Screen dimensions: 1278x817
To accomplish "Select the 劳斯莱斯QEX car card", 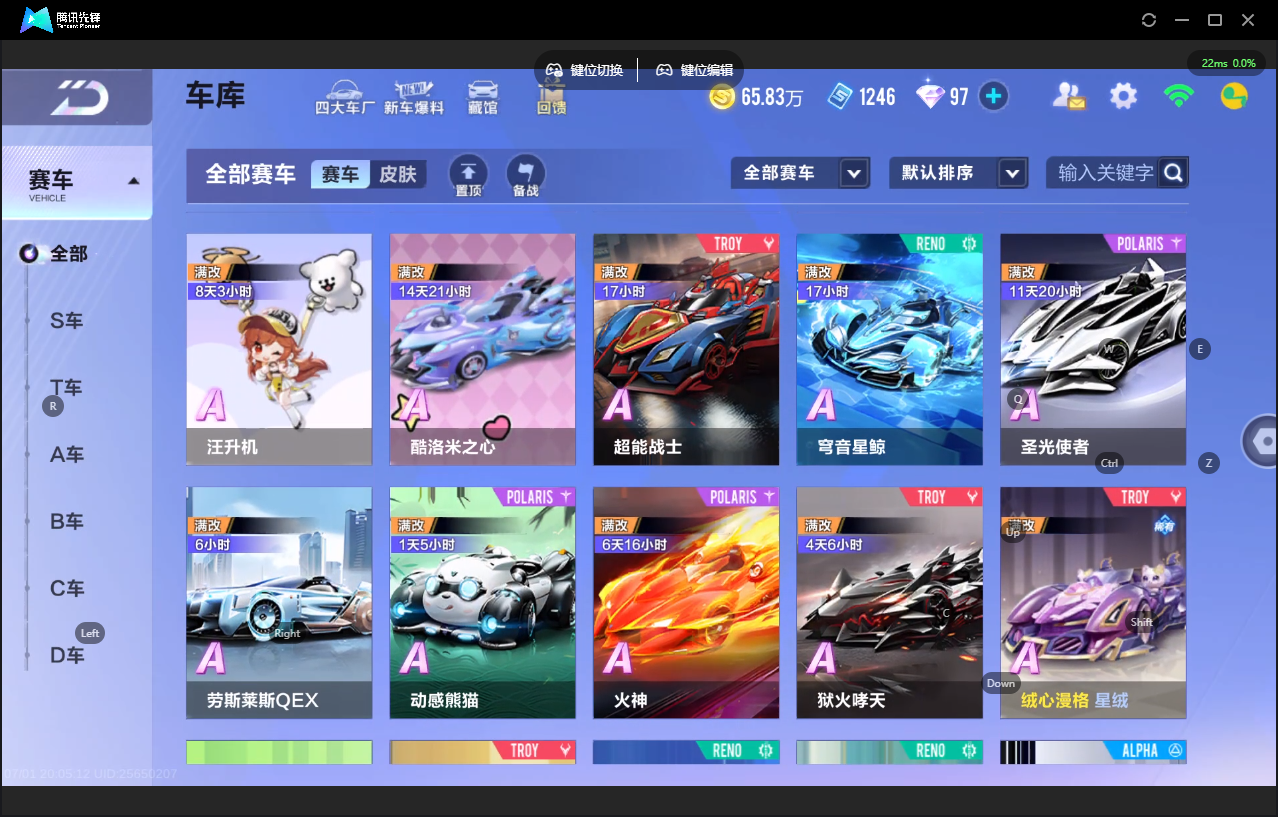I will [x=279, y=603].
